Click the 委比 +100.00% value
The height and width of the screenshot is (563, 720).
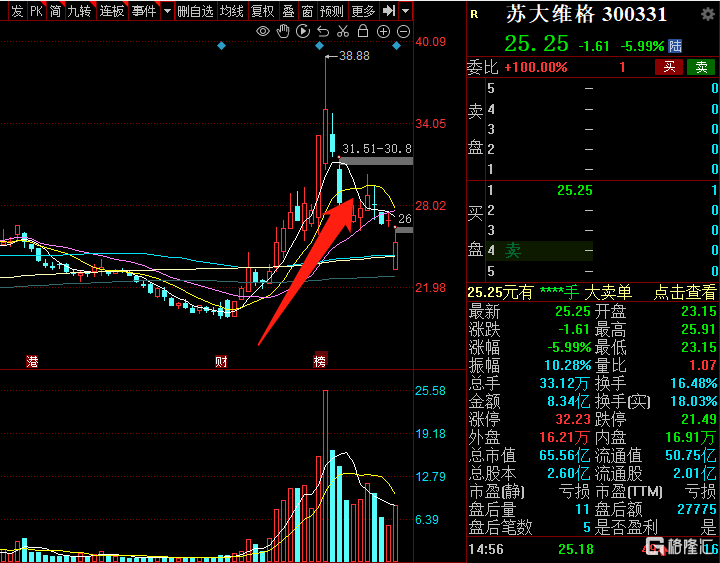[536, 68]
